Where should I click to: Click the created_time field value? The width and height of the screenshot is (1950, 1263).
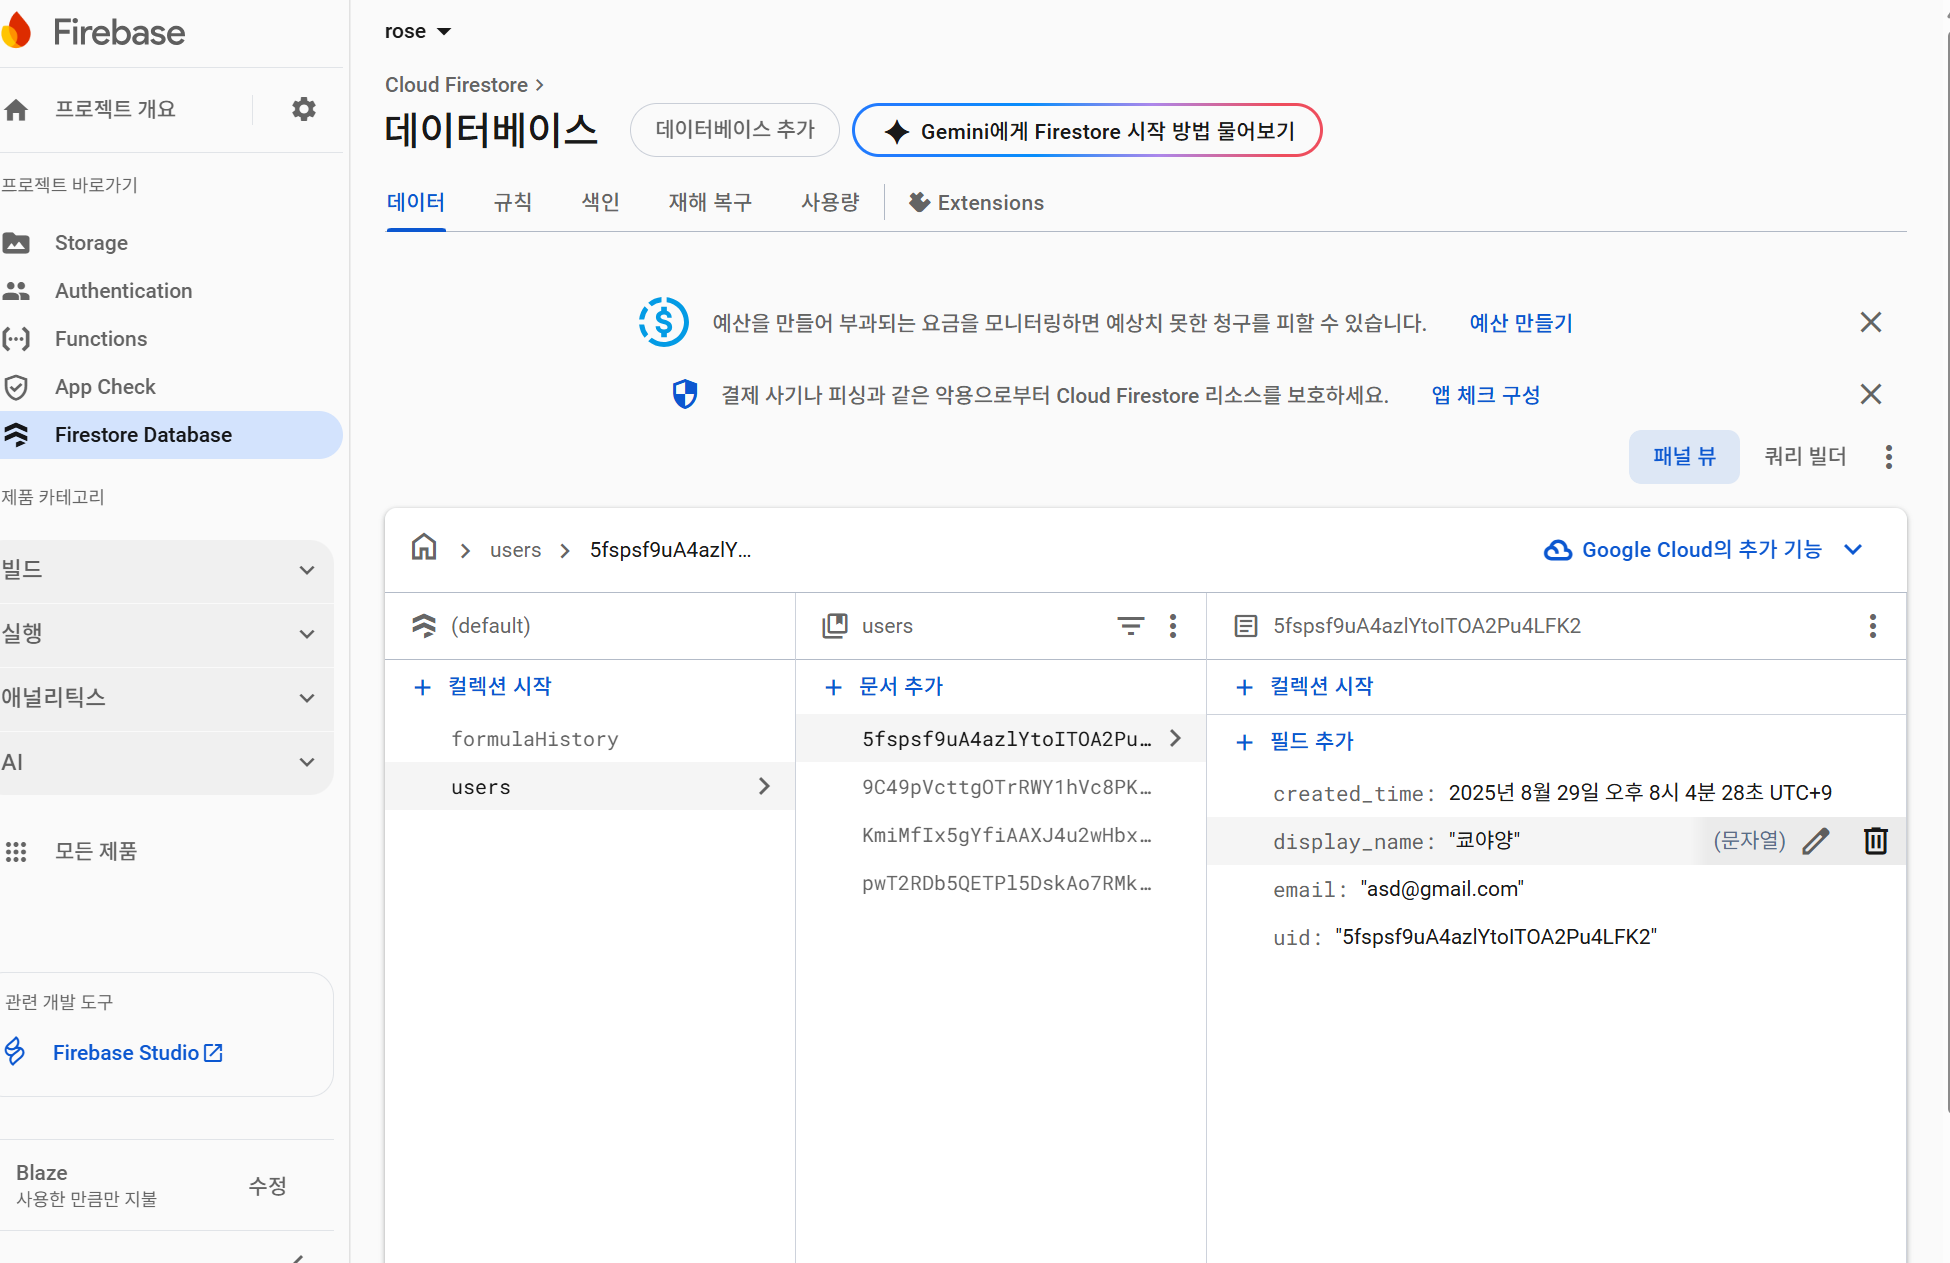pyautogui.click(x=1640, y=793)
